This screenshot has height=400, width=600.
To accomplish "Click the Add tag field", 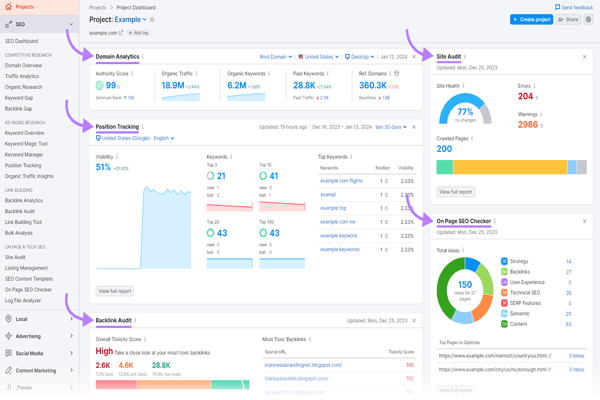I will click(139, 33).
